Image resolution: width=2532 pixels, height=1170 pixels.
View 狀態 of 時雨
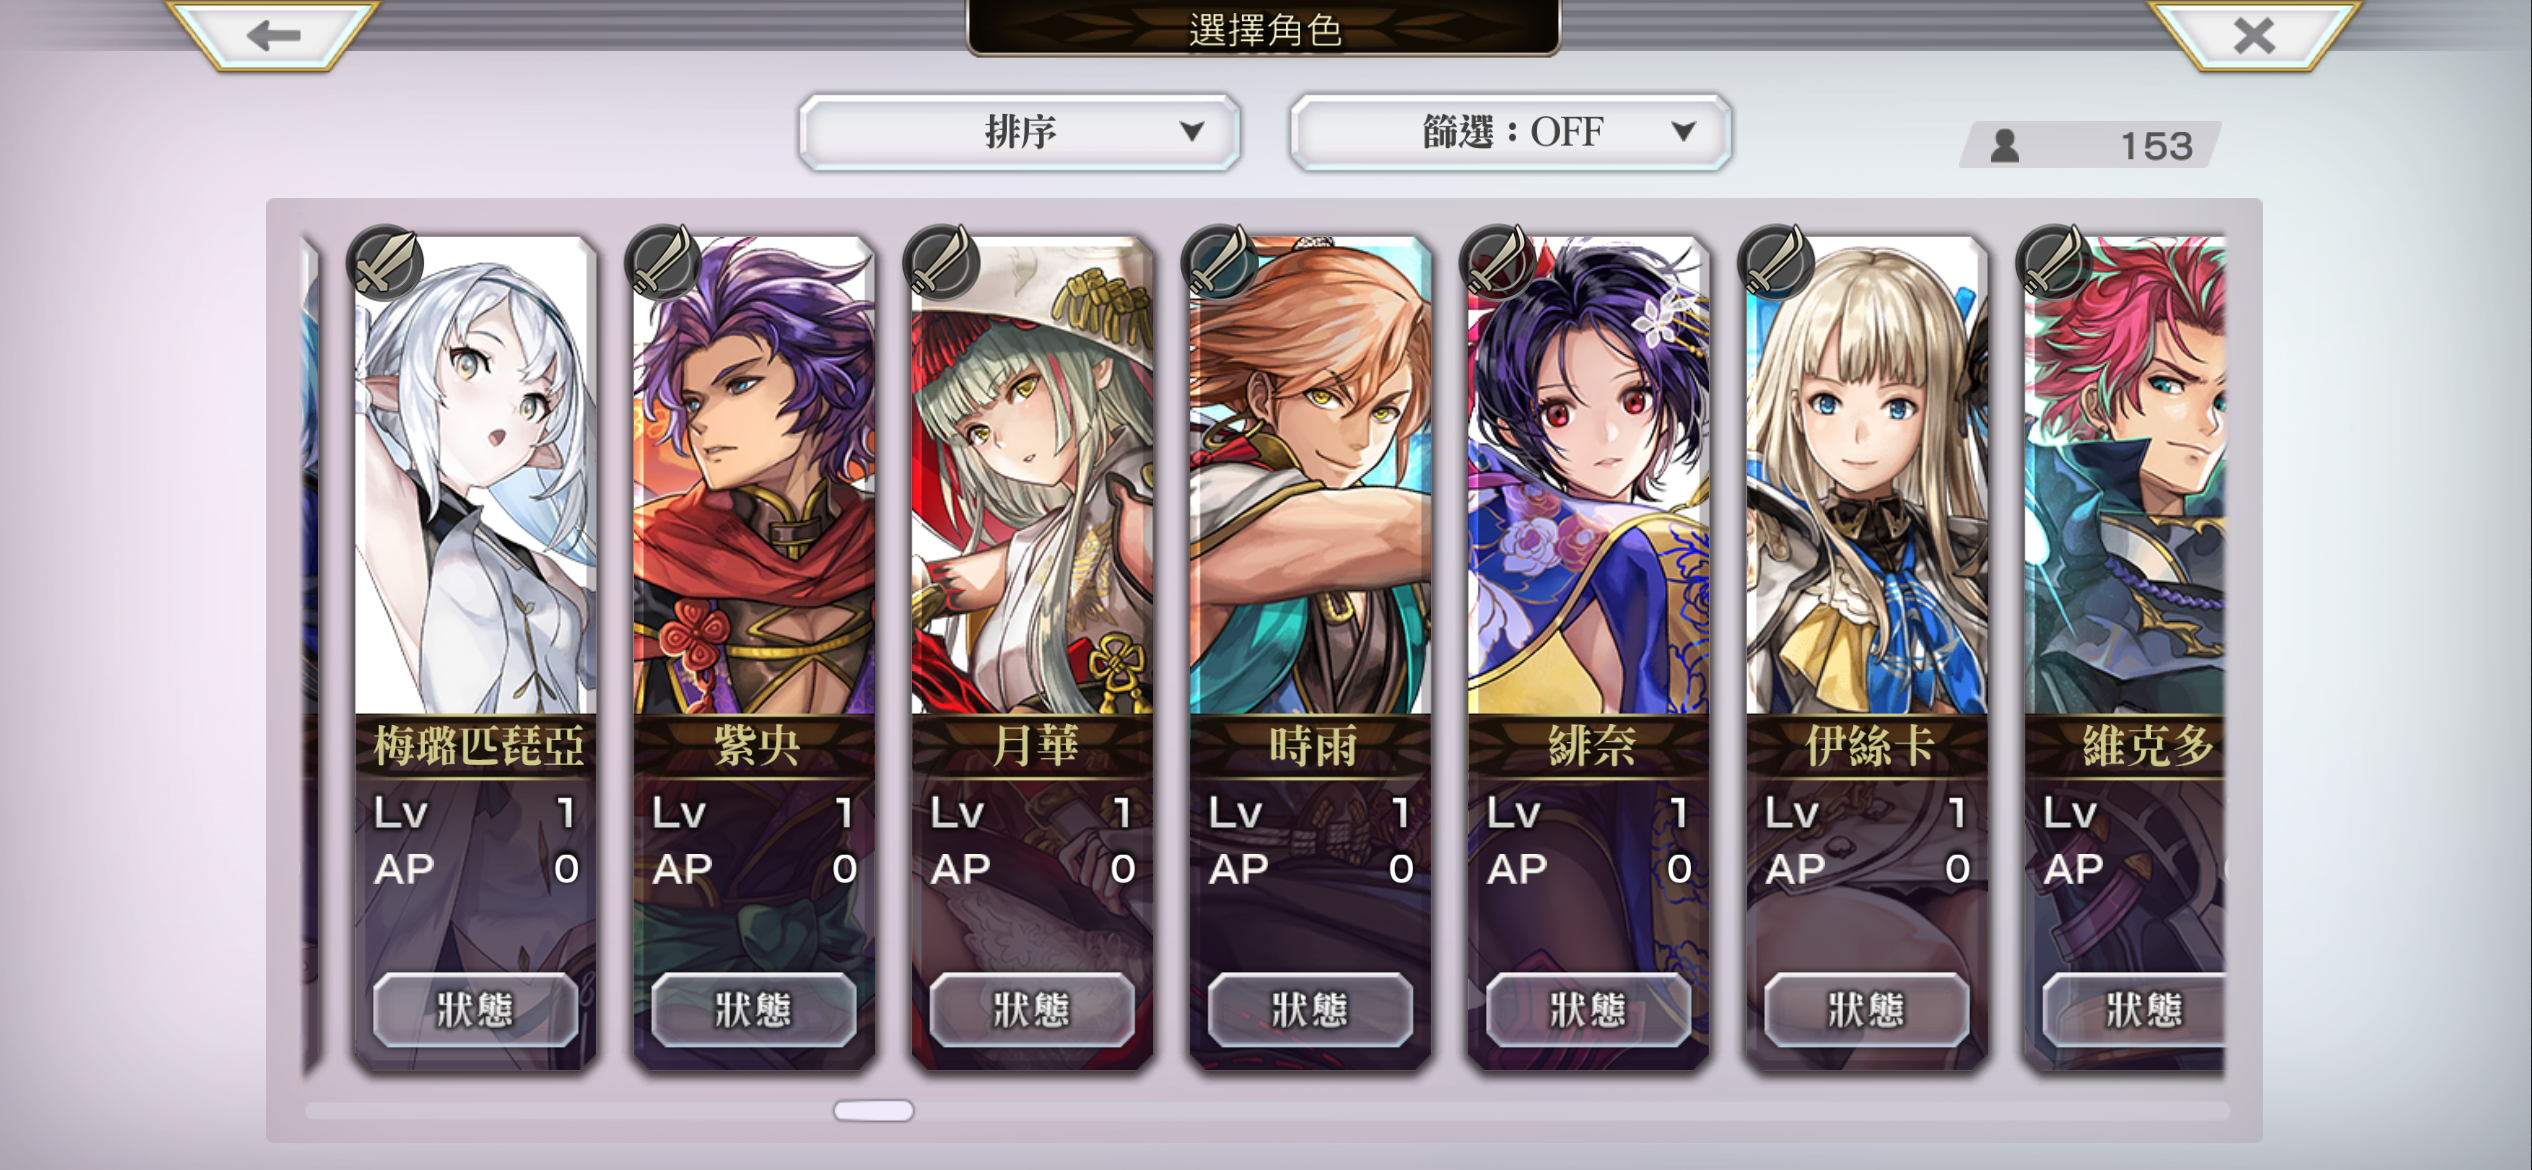[x=1310, y=1010]
